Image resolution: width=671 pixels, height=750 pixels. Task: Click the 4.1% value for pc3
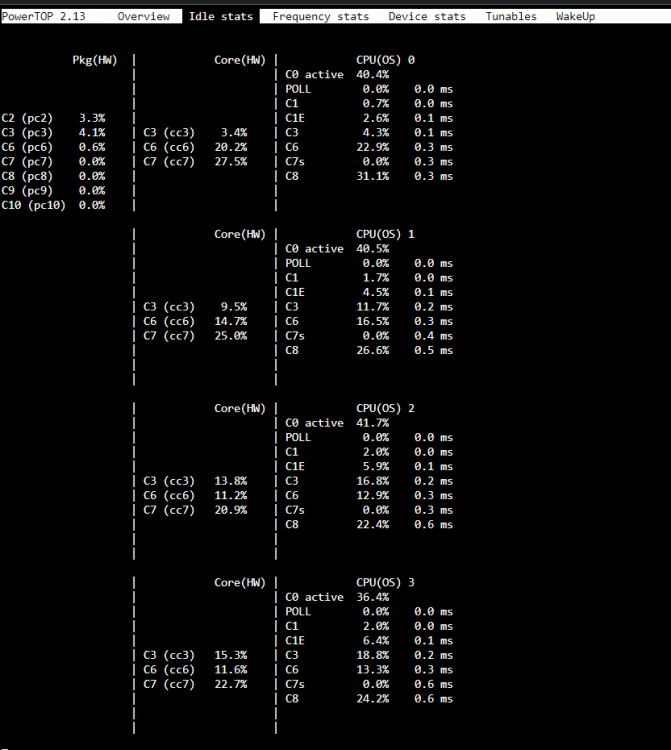pos(92,132)
